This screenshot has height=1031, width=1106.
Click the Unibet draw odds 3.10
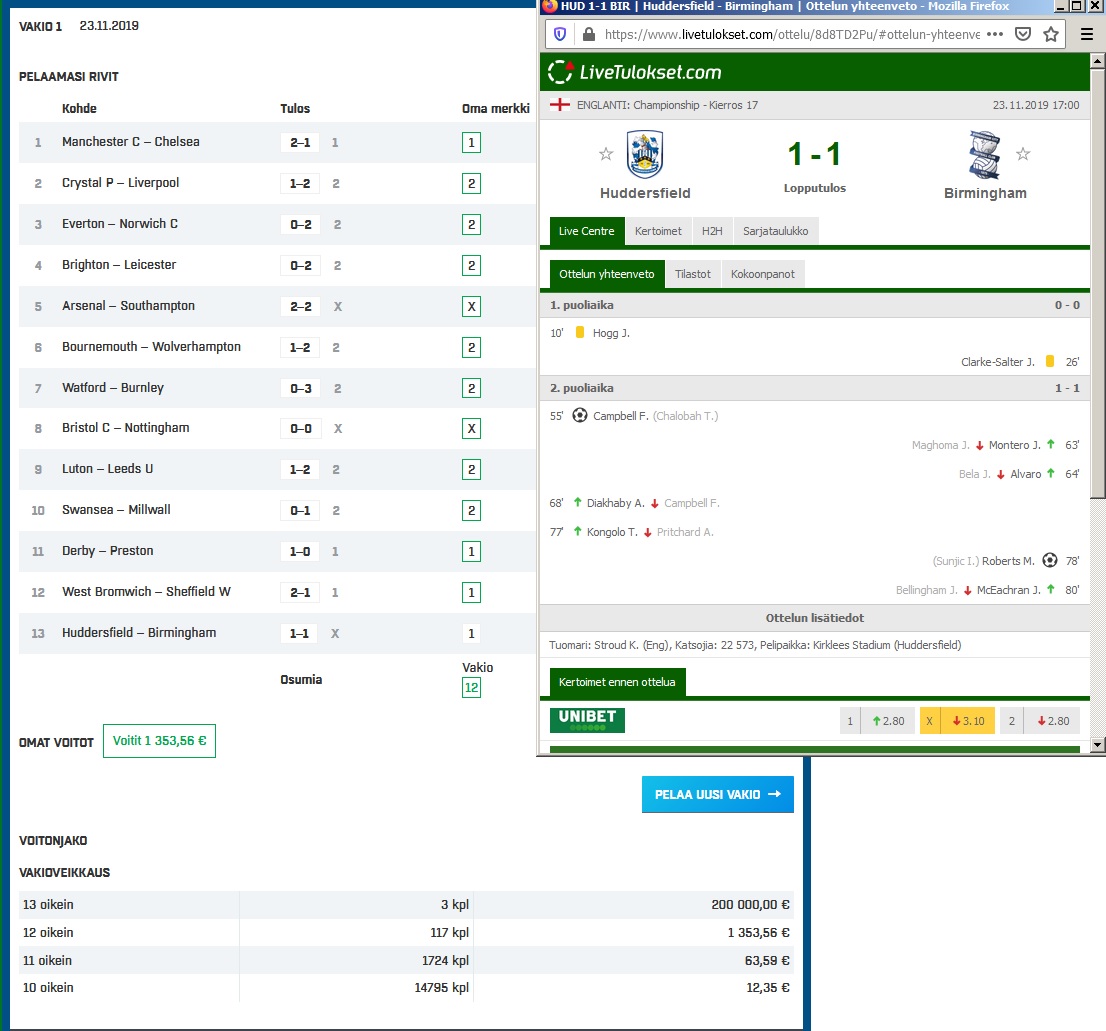pos(957,721)
